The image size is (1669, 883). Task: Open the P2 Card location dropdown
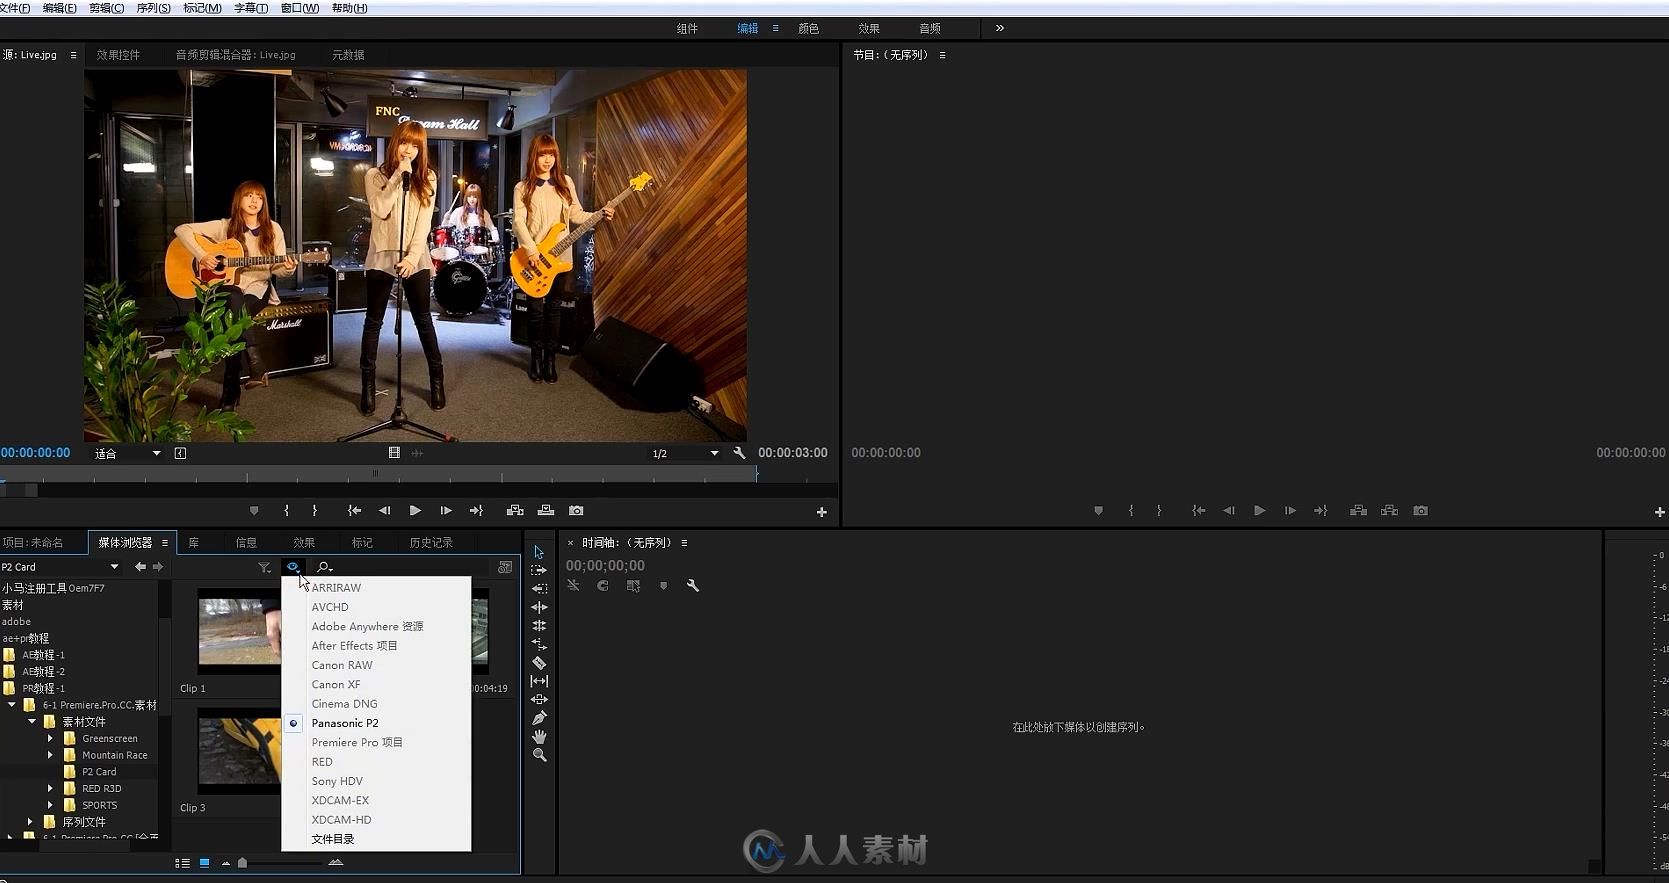coord(114,567)
